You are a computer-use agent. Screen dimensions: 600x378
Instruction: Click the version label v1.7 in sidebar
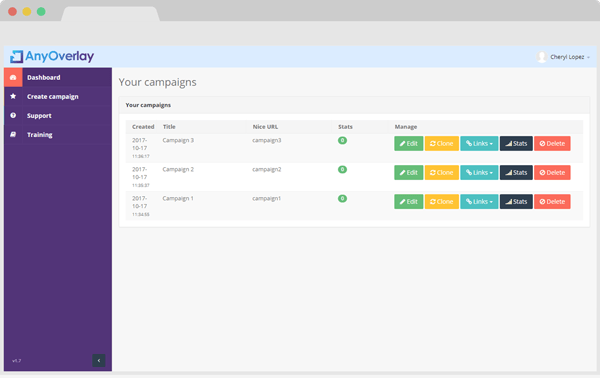[16, 360]
